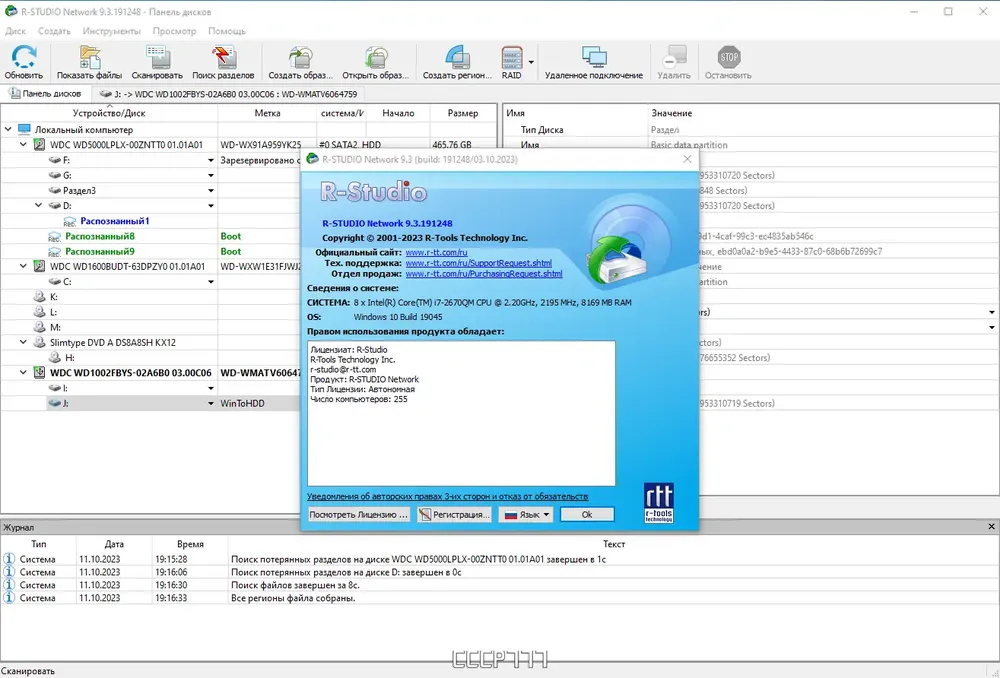The height and width of the screenshot is (678, 1000).
Task: Open the www.r-tt.com/ru official site link
Action: [436, 253]
